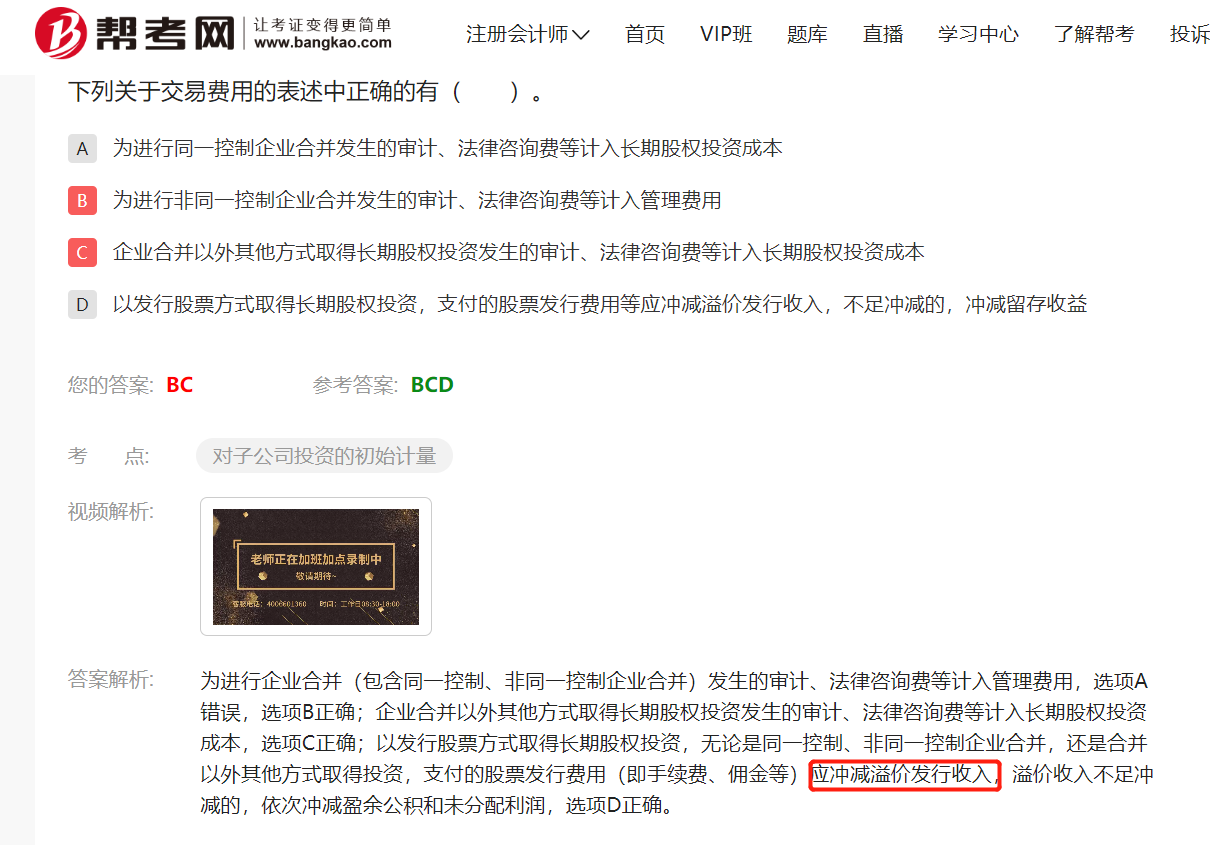Viewport: 1210px width, 845px height.
Task: Select answer option A badge
Action: click(x=82, y=149)
